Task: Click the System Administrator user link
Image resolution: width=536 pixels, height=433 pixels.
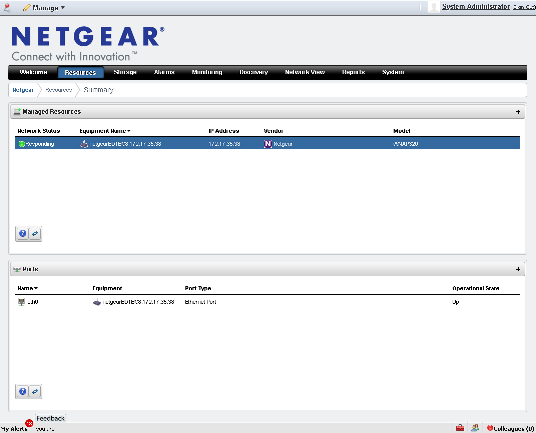Action: pyautogui.click(x=475, y=6)
